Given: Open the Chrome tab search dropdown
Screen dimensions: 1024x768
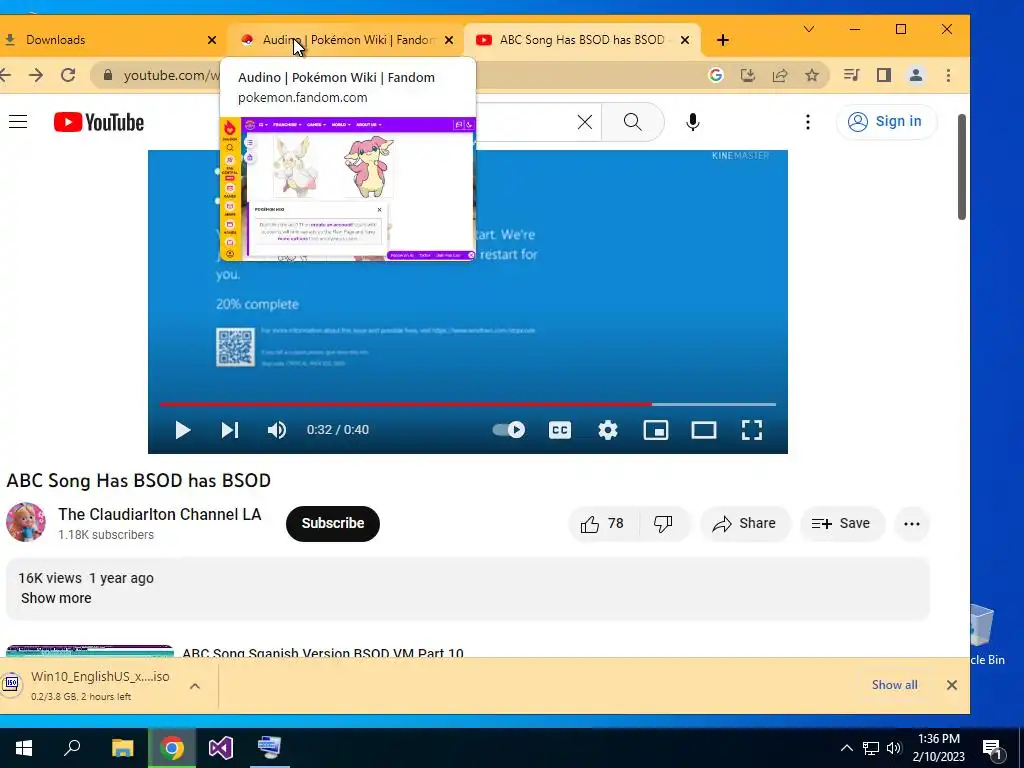Looking at the screenshot, I should click(808, 29).
